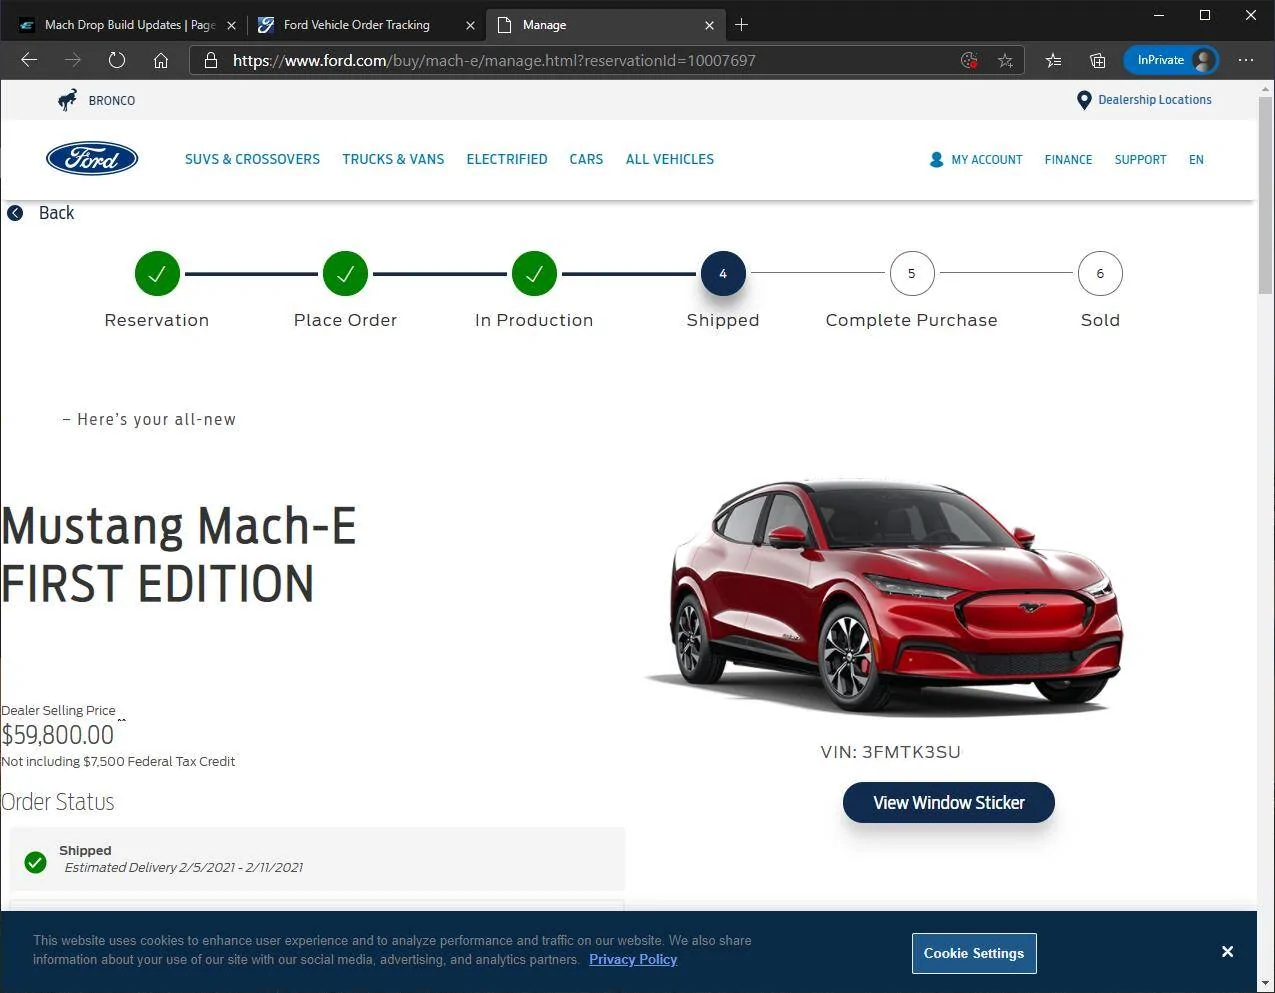Close the Manage tab
The width and height of the screenshot is (1275, 993).
(709, 25)
